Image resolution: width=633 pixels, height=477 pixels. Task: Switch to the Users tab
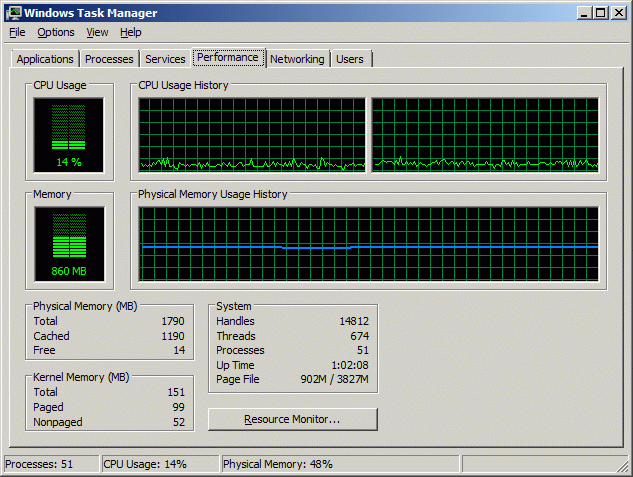350,59
